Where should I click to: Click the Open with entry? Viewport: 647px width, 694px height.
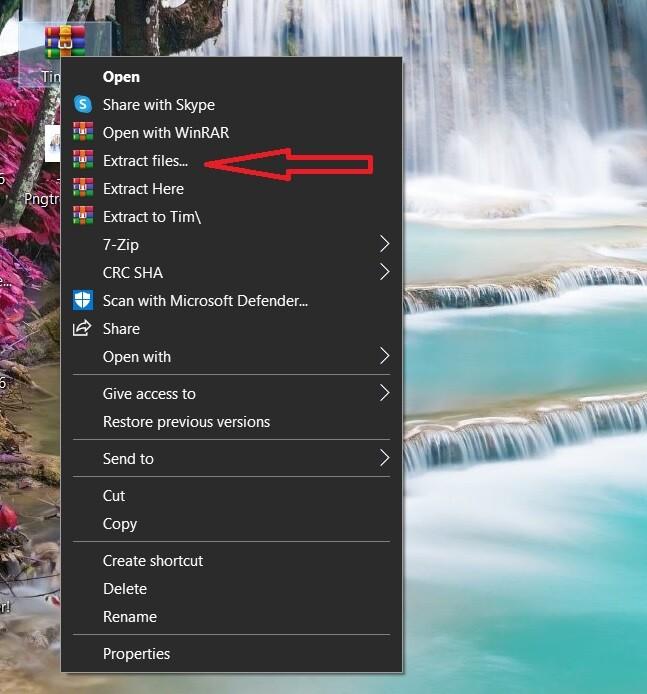(x=231, y=357)
